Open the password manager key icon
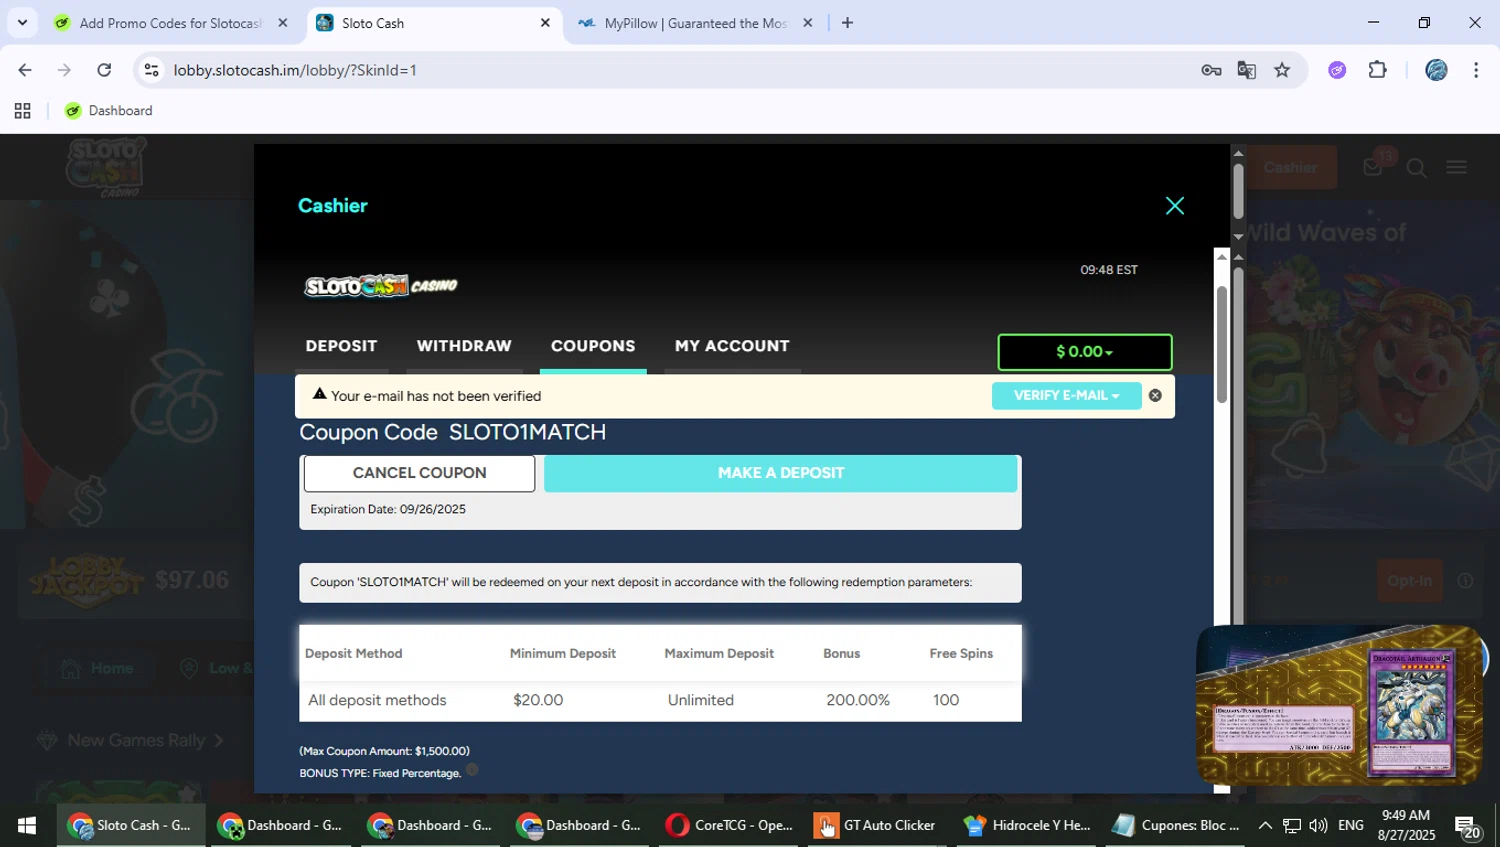 pyautogui.click(x=1211, y=70)
